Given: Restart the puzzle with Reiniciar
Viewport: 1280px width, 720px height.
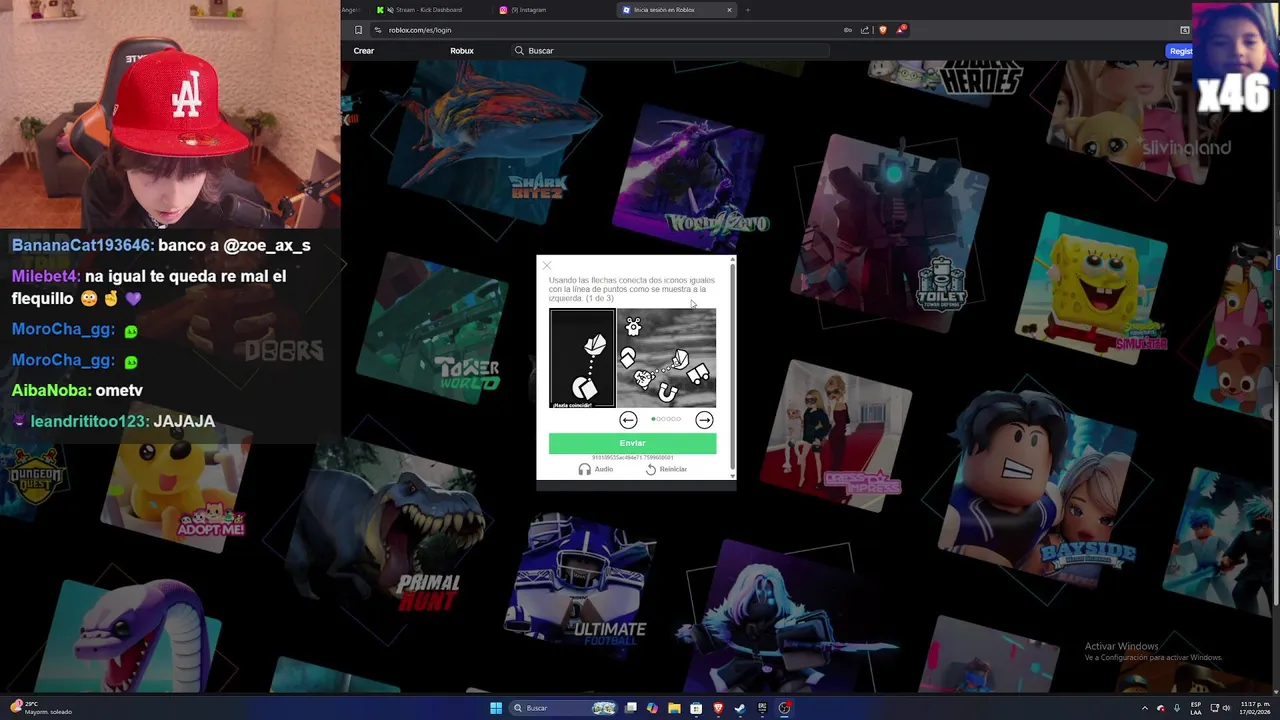Looking at the screenshot, I should (666, 469).
